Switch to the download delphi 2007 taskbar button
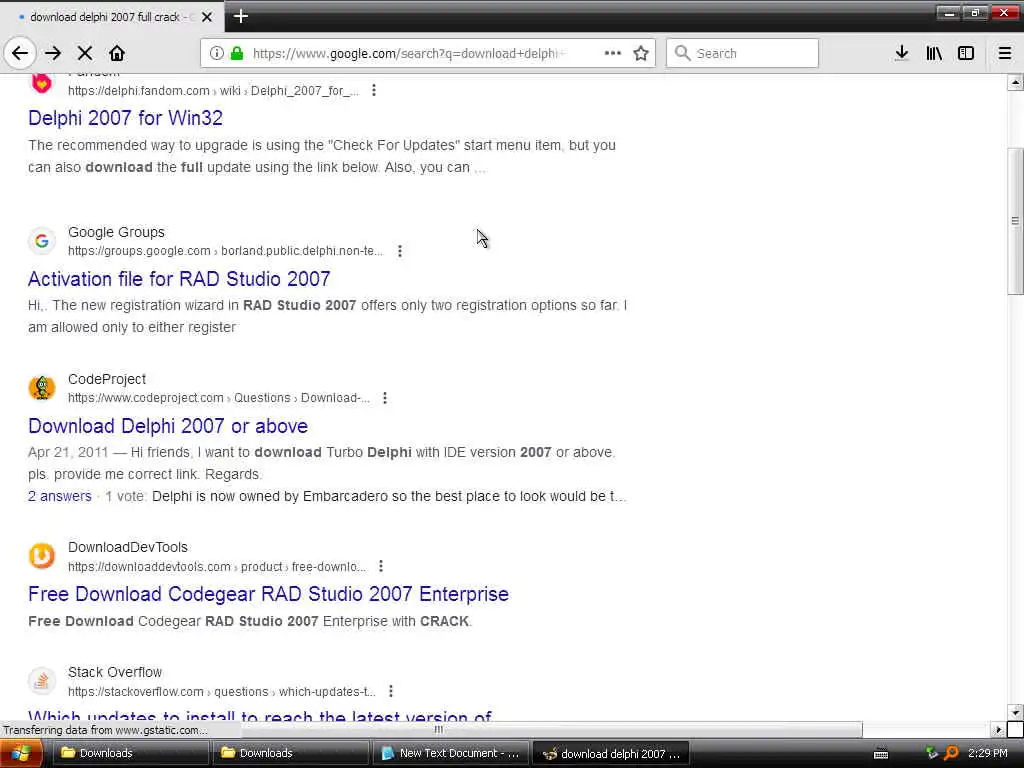This screenshot has width=1024, height=768. pos(612,753)
